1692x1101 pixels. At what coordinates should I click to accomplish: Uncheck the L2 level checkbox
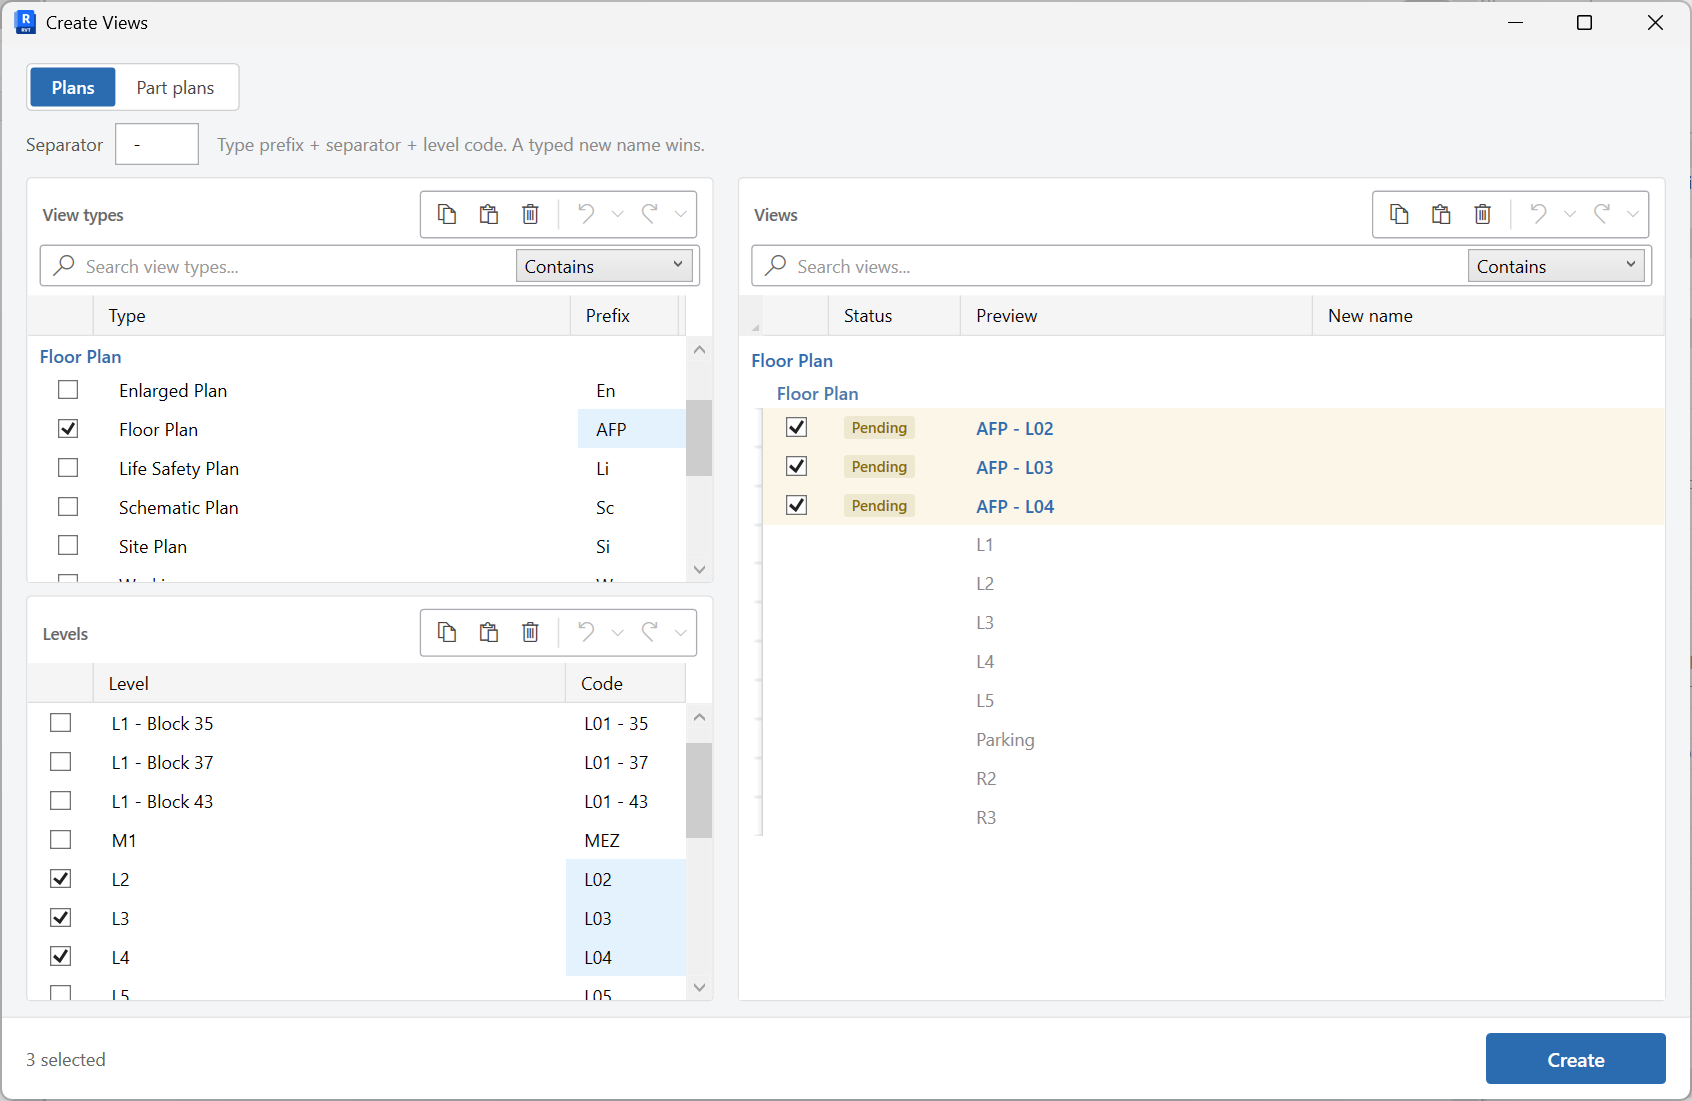click(x=61, y=879)
